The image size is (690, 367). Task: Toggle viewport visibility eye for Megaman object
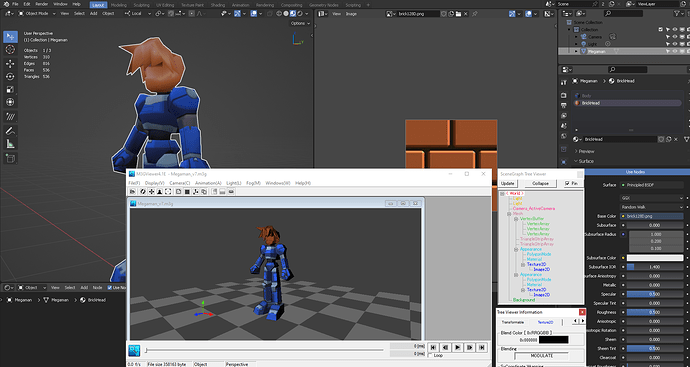click(x=675, y=51)
